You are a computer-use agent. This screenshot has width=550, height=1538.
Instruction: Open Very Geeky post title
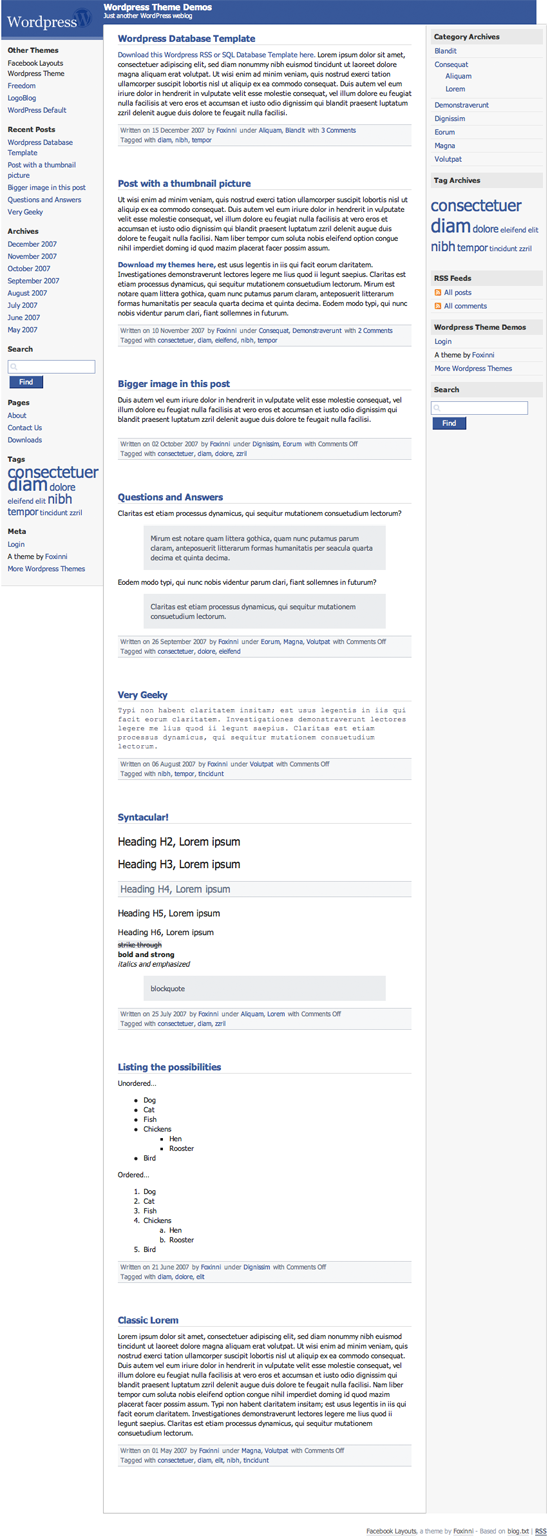pos(142,695)
